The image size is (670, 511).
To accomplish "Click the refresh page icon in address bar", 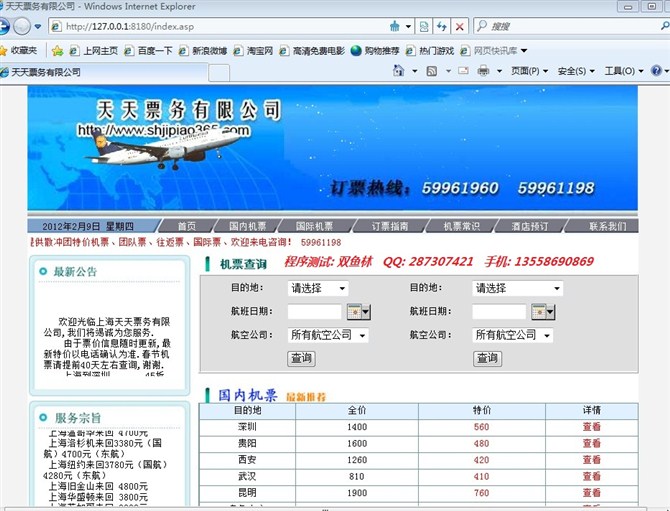I will [441, 26].
